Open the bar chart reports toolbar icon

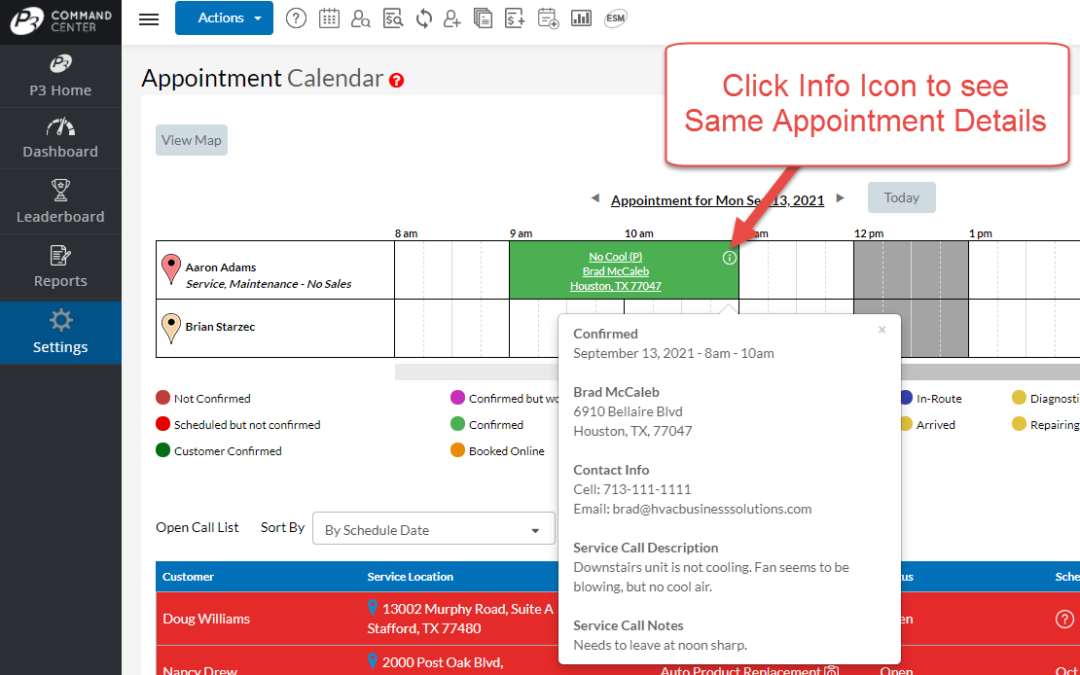[x=581, y=18]
